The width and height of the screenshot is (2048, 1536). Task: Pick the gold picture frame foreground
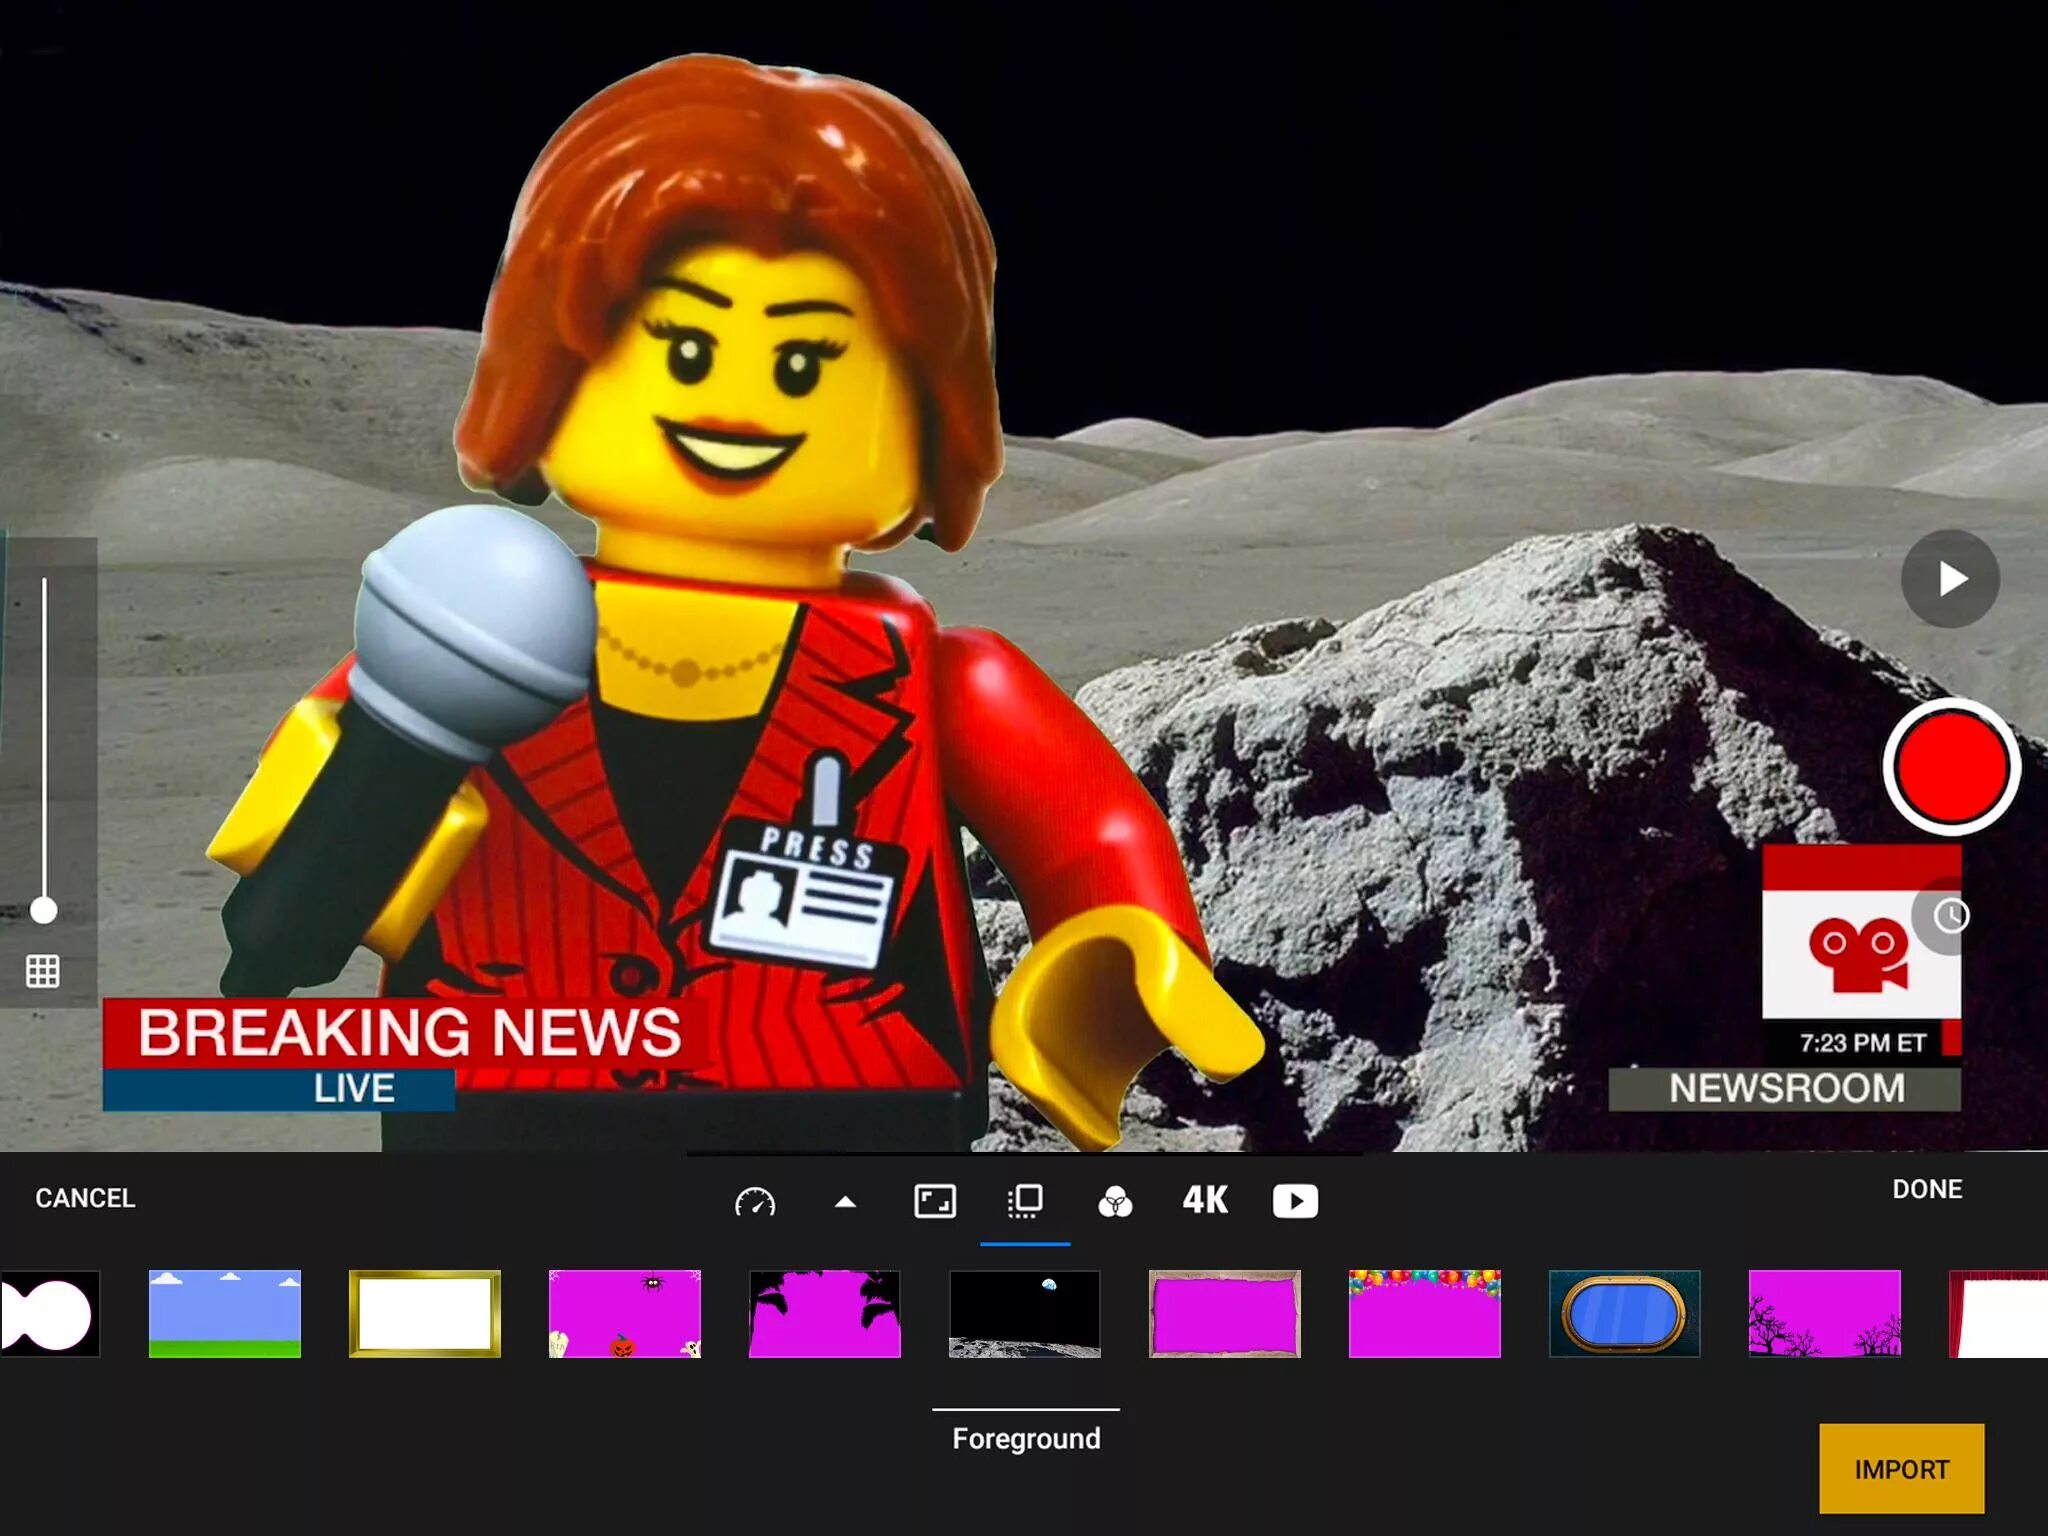[x=425, y=1313]
